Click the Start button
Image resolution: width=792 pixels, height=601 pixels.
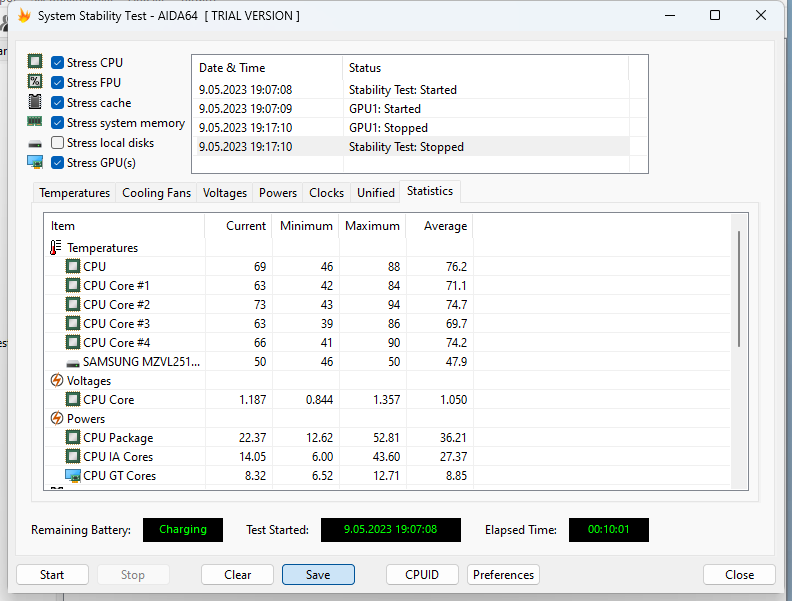click(x=52, y=575)
